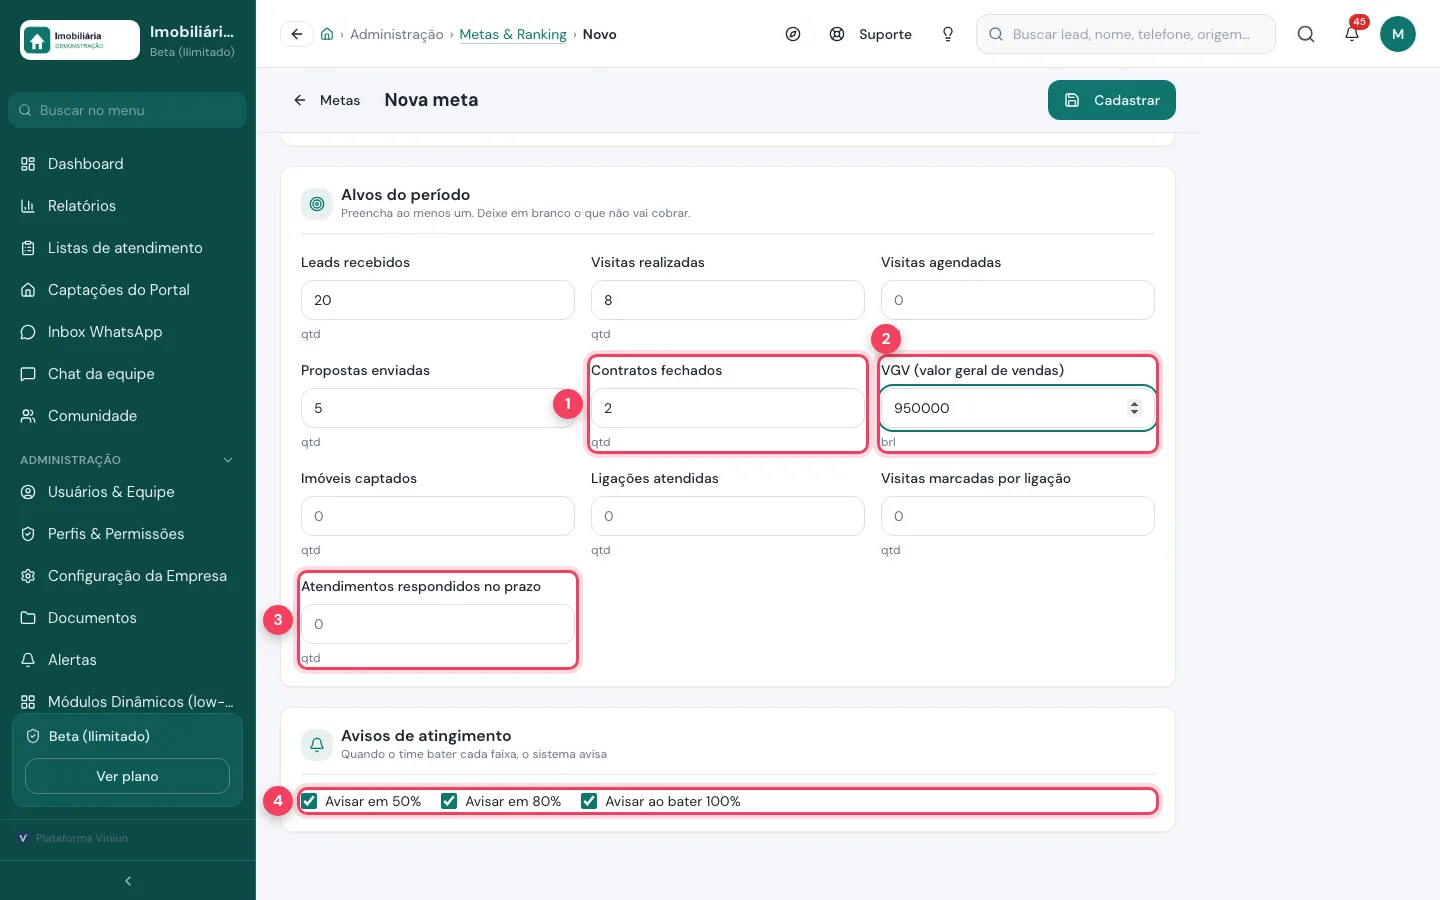Image resolution: width=1440 pixels, height=900 pixels.
Task: Click the Cadastrar button
Action: tap(1112, 100)
